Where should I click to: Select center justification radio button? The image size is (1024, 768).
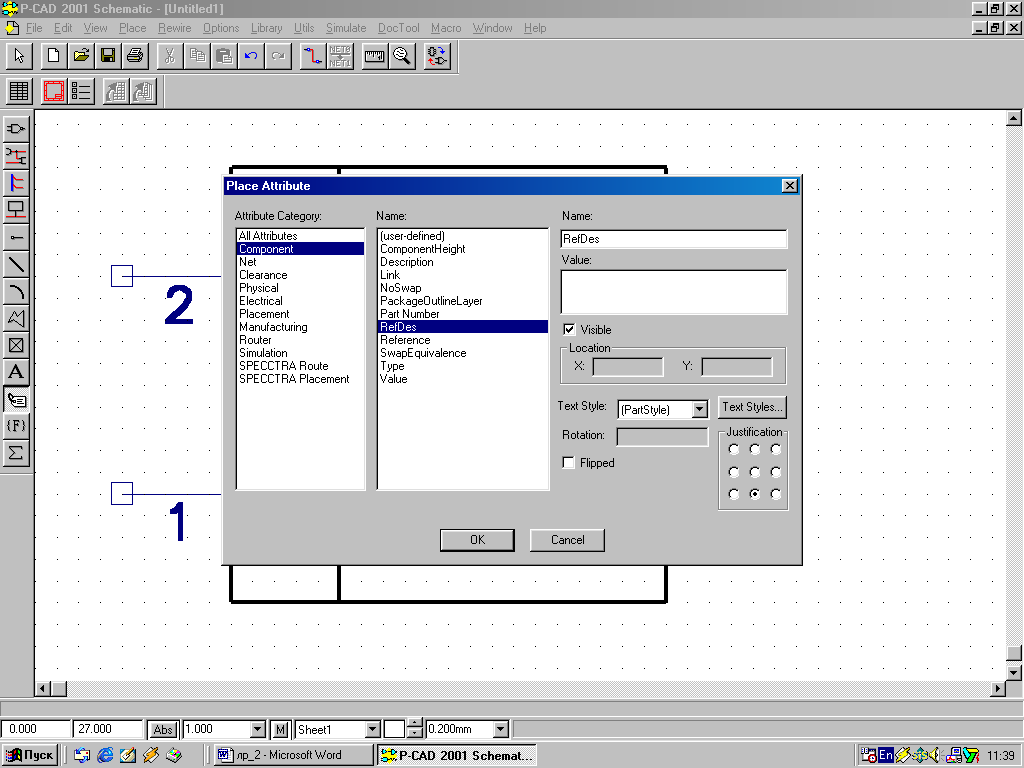754,472
